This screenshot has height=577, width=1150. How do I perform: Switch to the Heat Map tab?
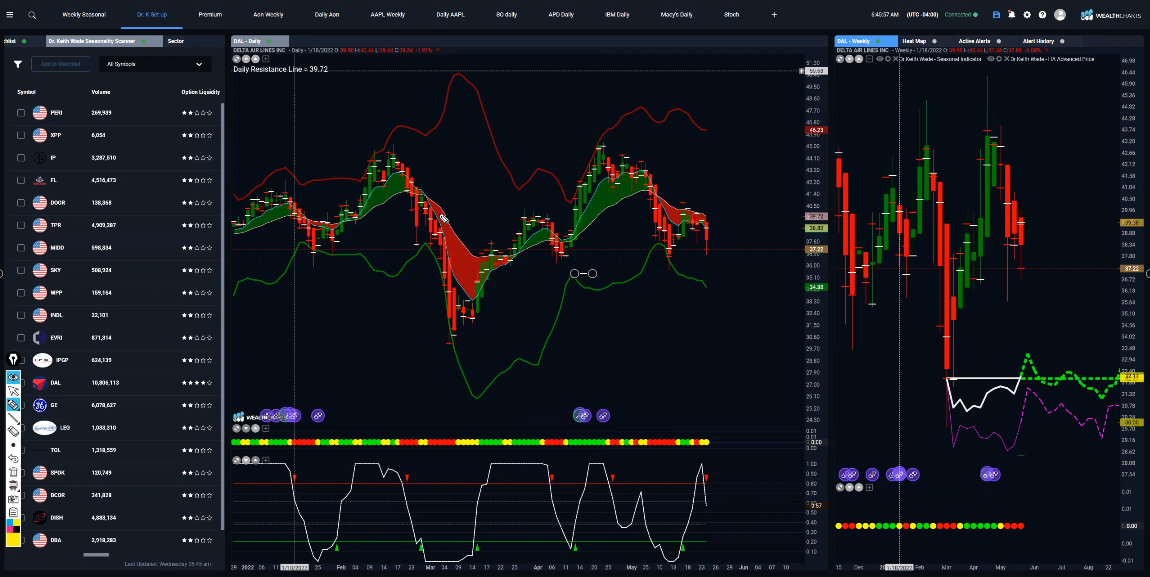pyautogui.click(x=914, y=41)
